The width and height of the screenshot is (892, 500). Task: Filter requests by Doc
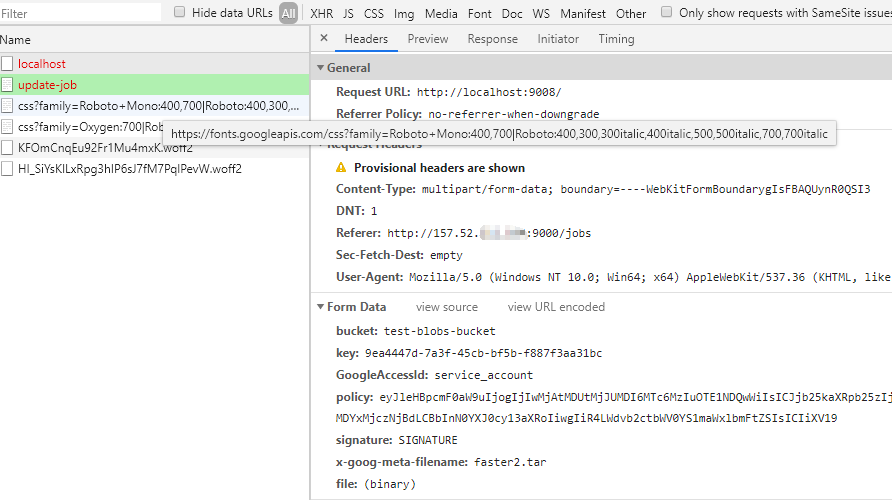pos(512,14)
